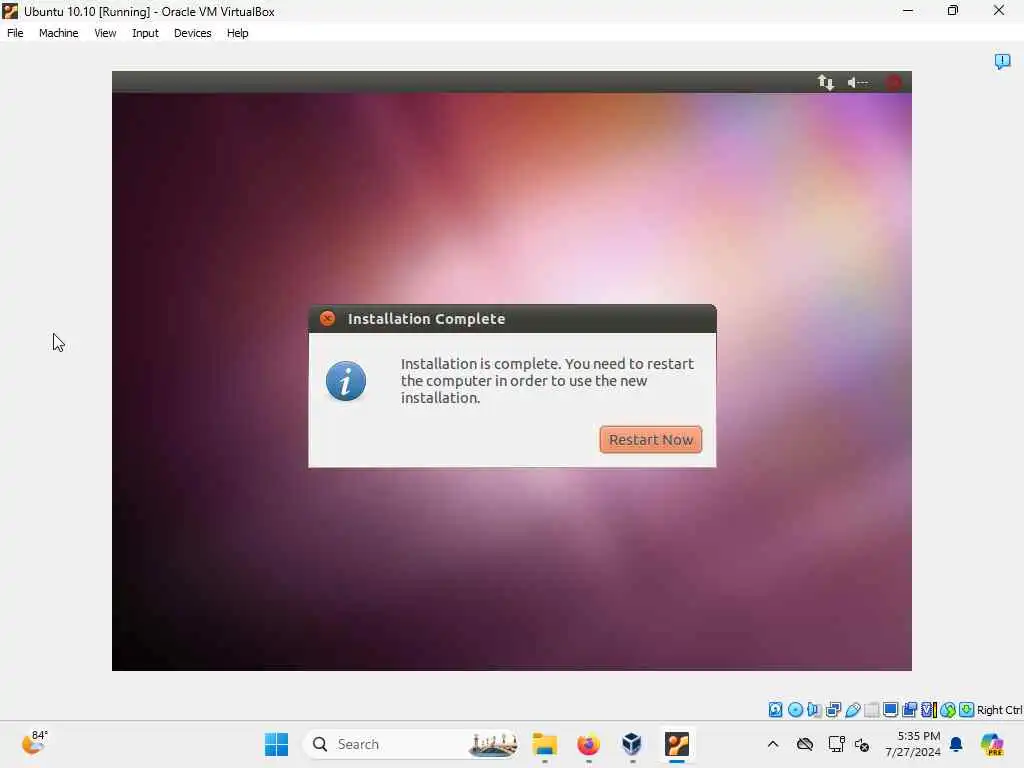Click the display monitor status icon

click(890, 709)
